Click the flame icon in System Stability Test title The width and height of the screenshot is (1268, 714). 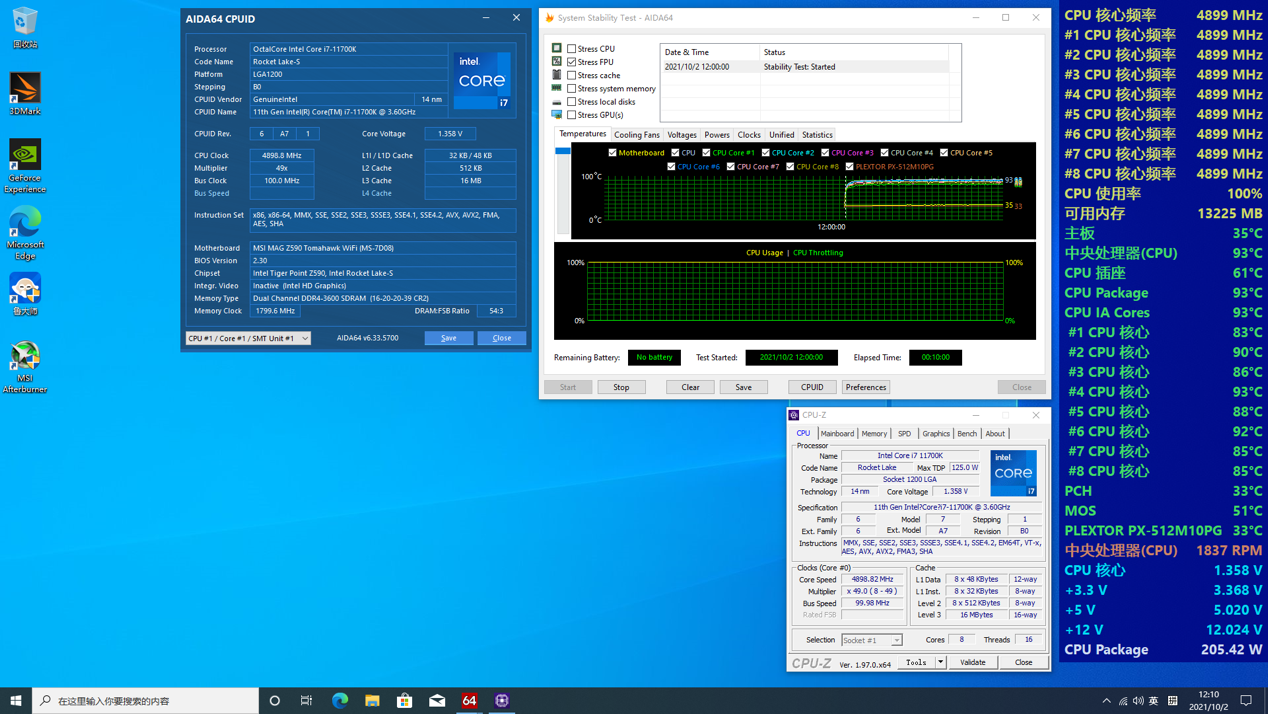coord(549,17)
